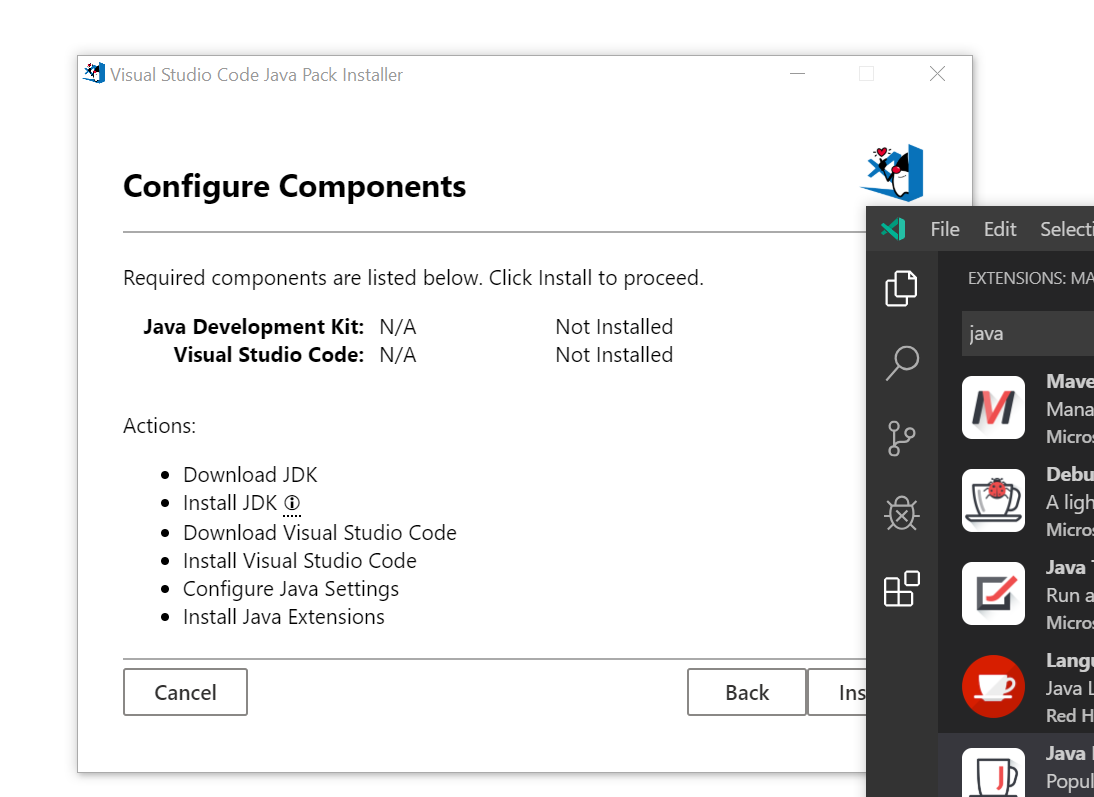
Task: Click the 'Visual Studio Code:' label
Action: pos(269,355)
